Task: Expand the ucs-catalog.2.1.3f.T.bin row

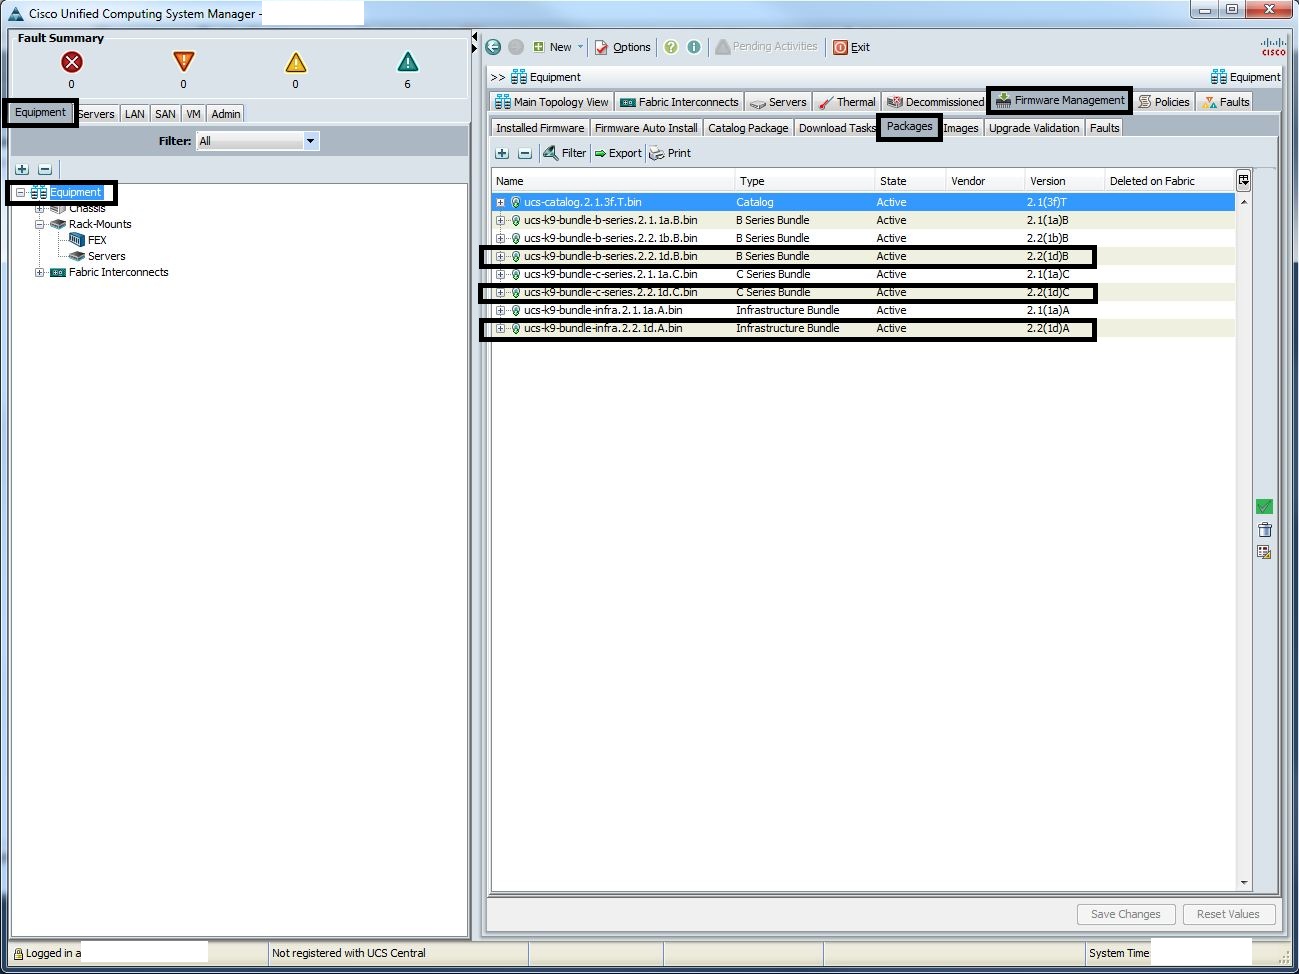Action: pos(501,202)
